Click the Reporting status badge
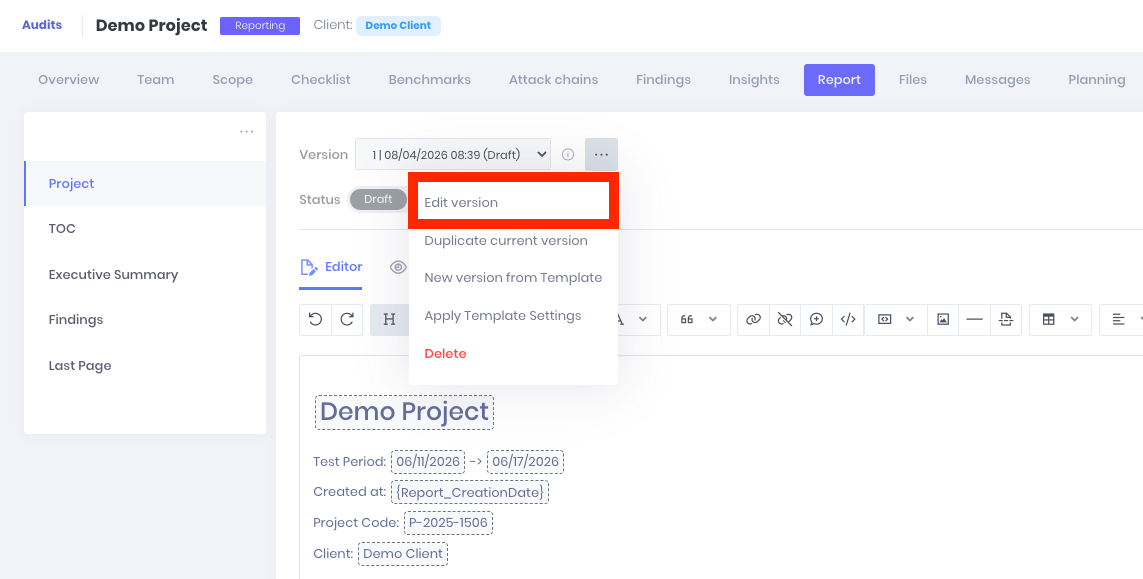 point(260,26)
